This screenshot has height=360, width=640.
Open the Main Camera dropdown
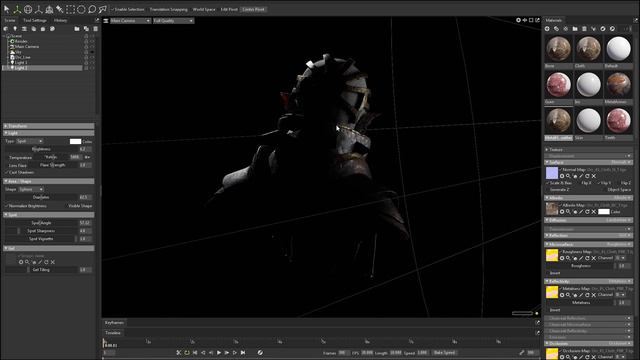pos(130,20)
